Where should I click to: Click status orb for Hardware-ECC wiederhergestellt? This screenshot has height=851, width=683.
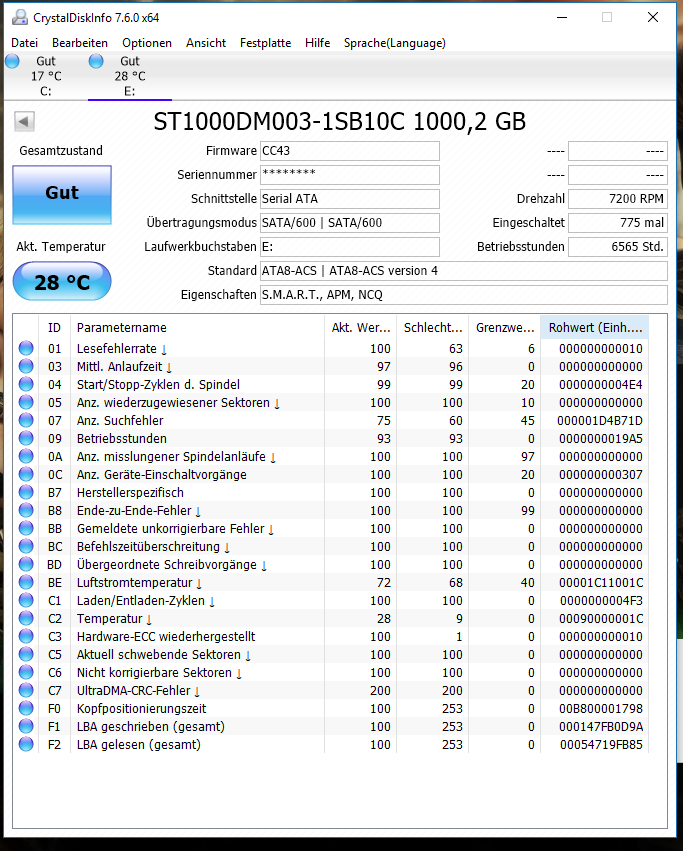click(26, 636)
